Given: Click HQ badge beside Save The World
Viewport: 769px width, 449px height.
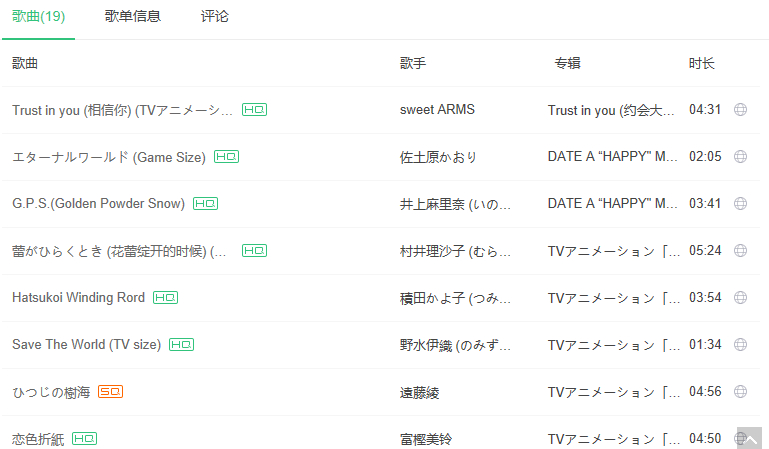Looking at the screenshot, I should pos(181,344).
